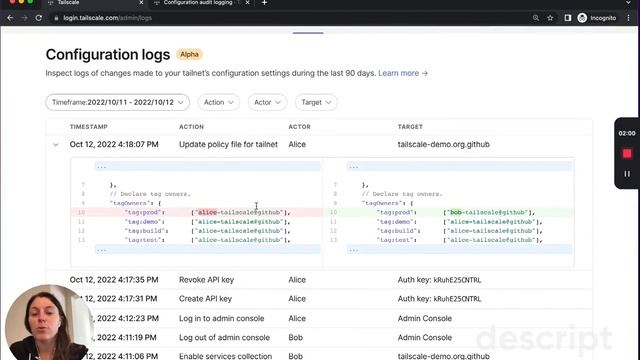Viewport: 640px width, 360px height.
Task: Open the Actor filter dropdown
Action: pyautogui.click(x=267, y=102)
